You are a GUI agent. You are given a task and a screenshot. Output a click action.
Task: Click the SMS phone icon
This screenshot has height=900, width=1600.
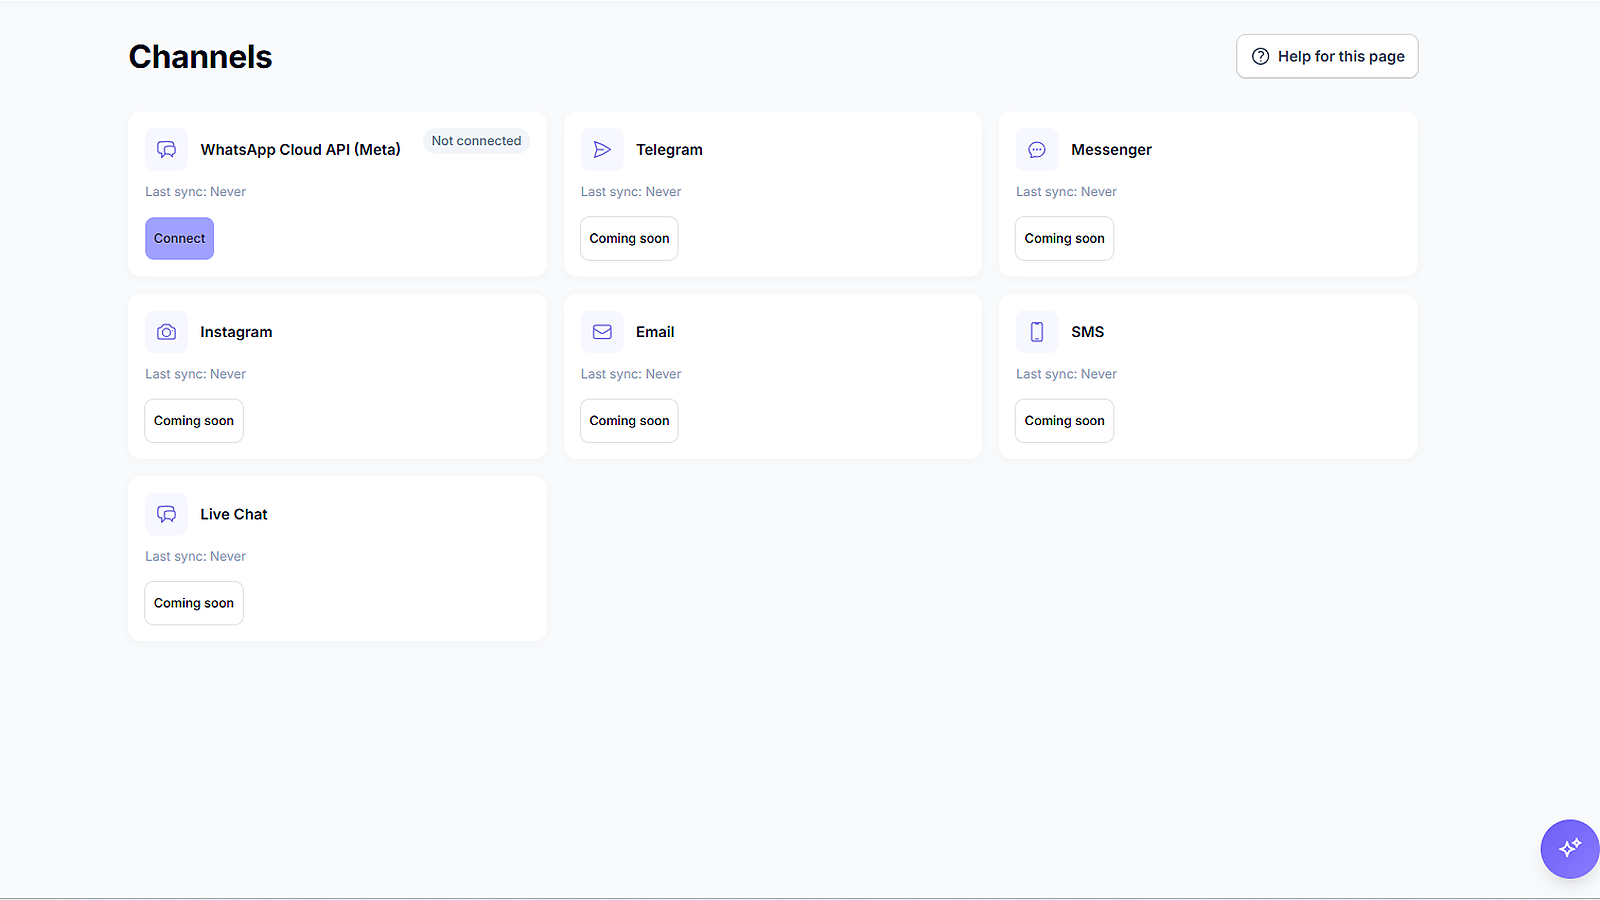1037,332
